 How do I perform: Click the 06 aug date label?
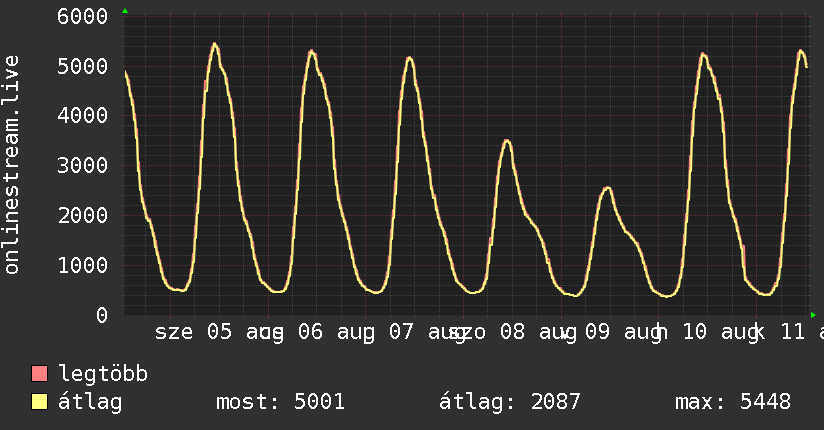[x=336, y=333]
